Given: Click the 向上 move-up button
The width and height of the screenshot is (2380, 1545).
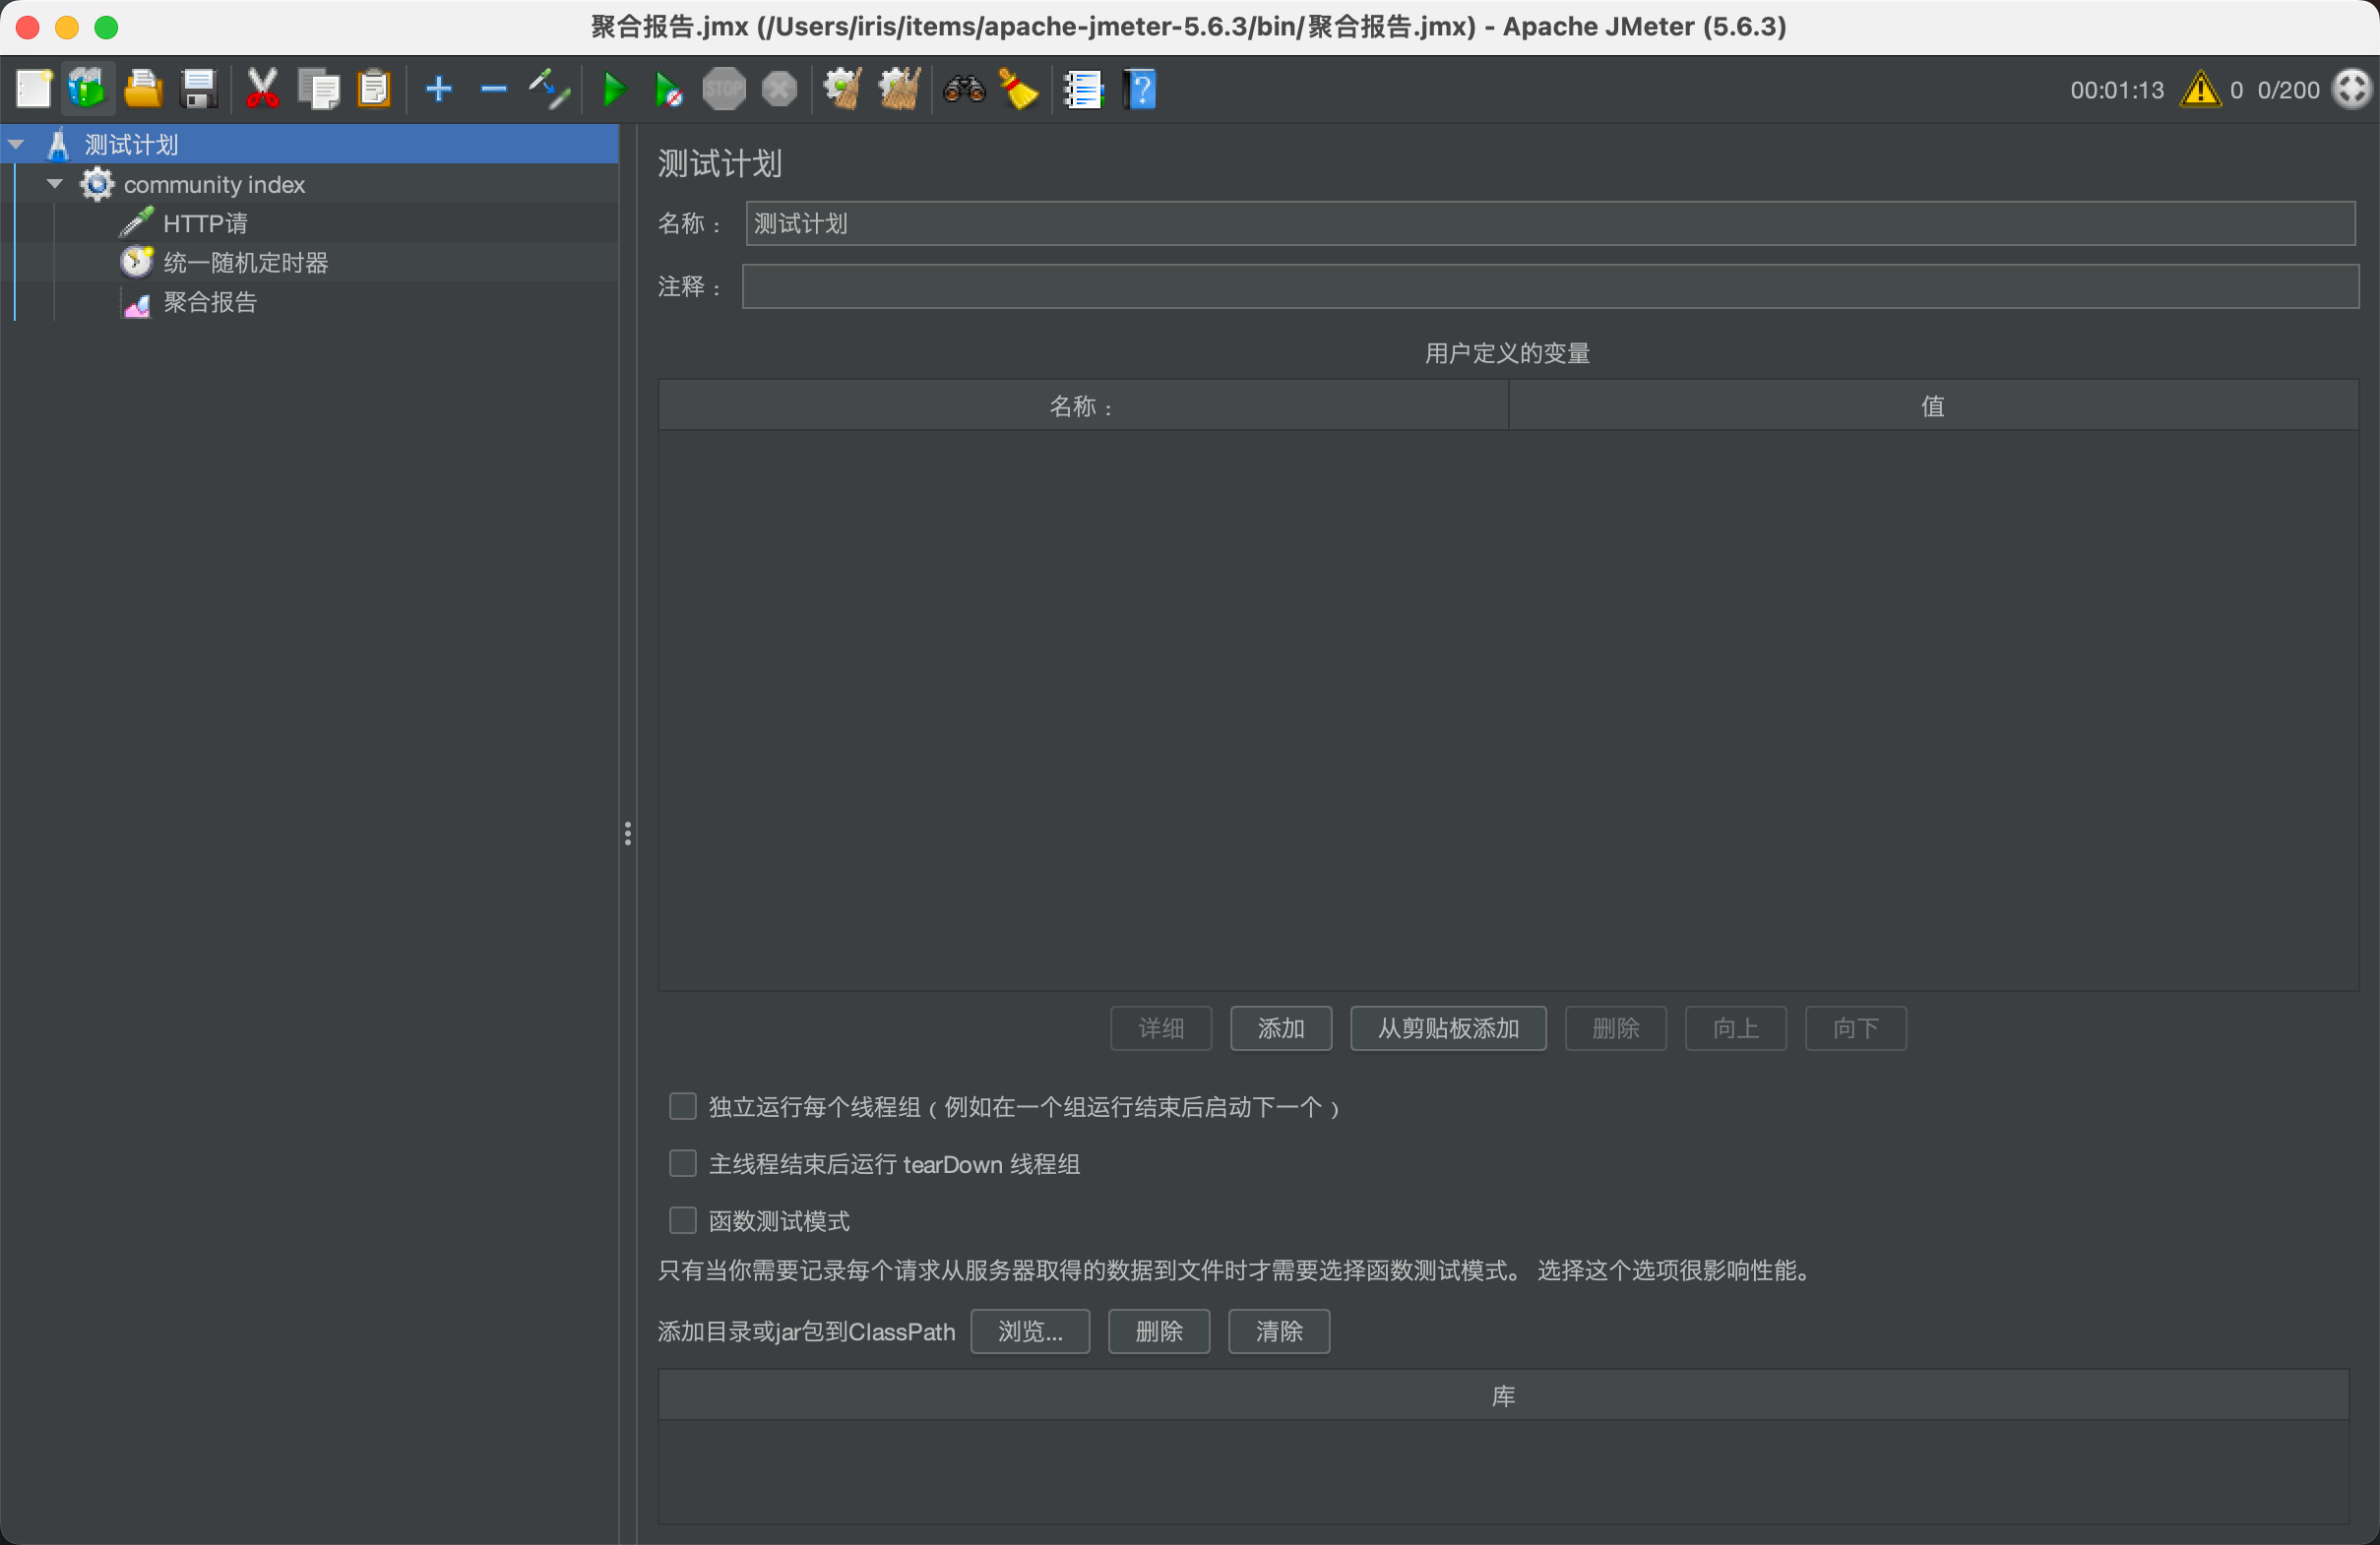Looking at the screenshot, I should 1736,1028.
